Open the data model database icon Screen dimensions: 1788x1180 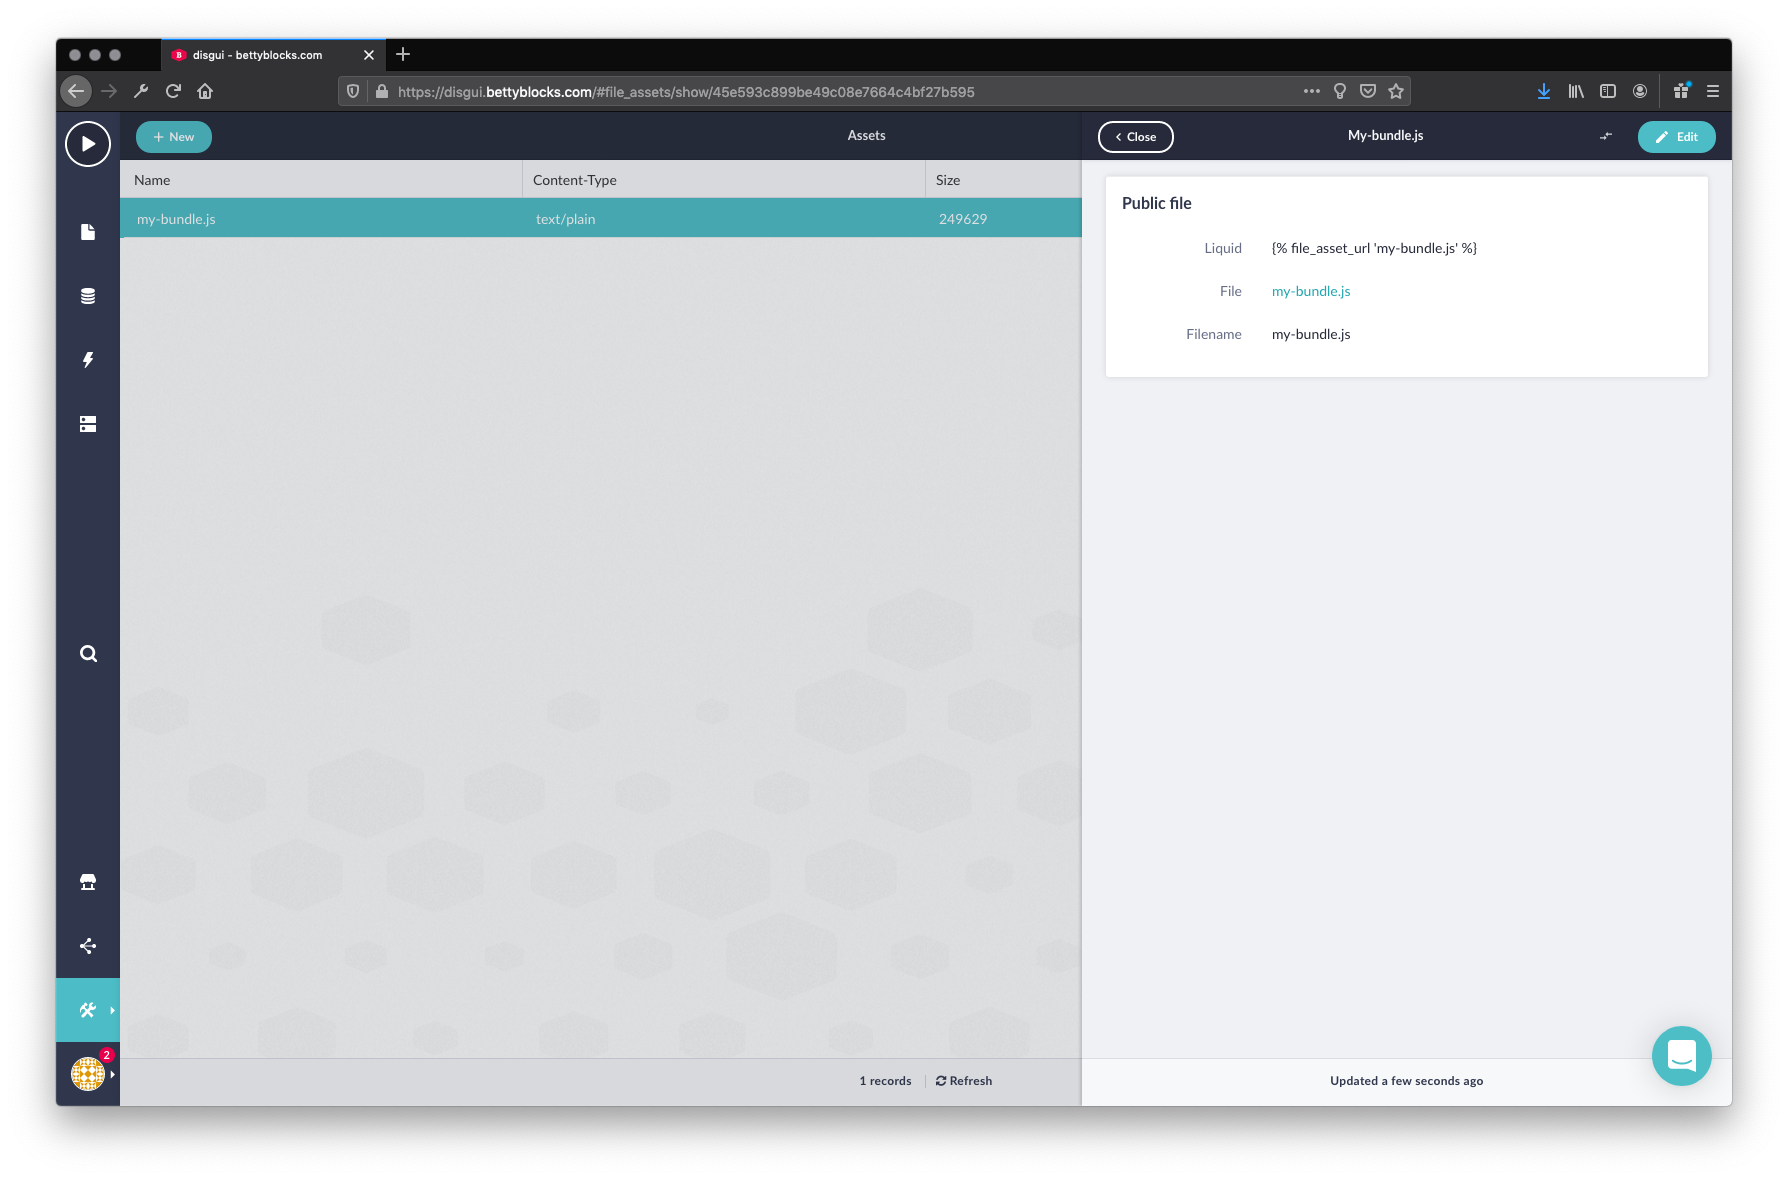(88, 296)
